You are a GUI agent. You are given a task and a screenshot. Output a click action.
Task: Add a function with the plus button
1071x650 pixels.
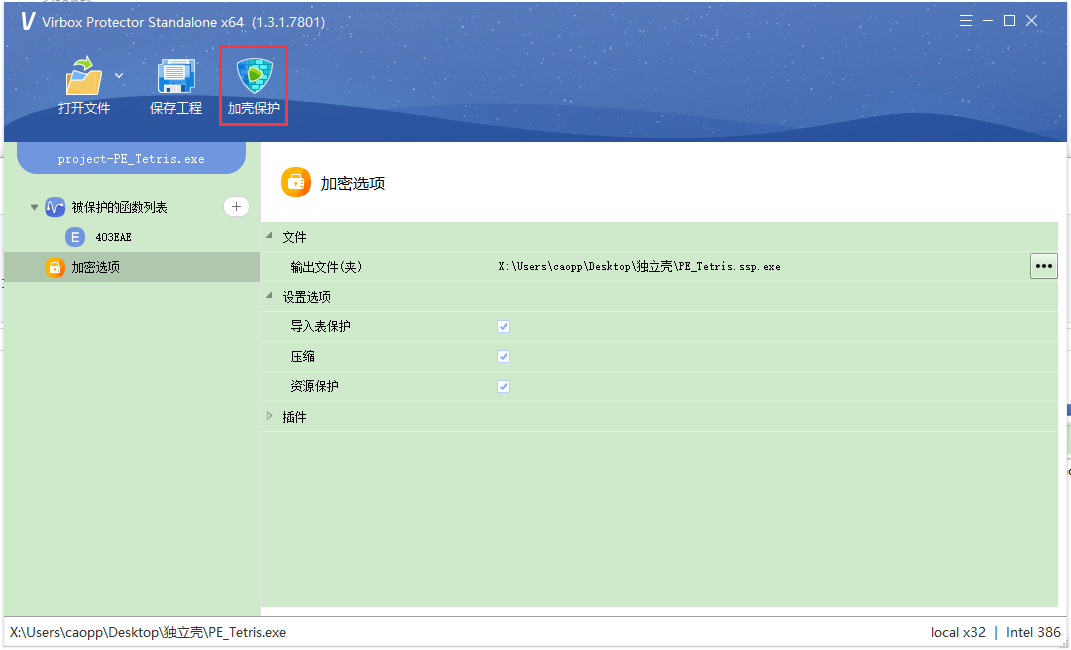click(235, 207)
